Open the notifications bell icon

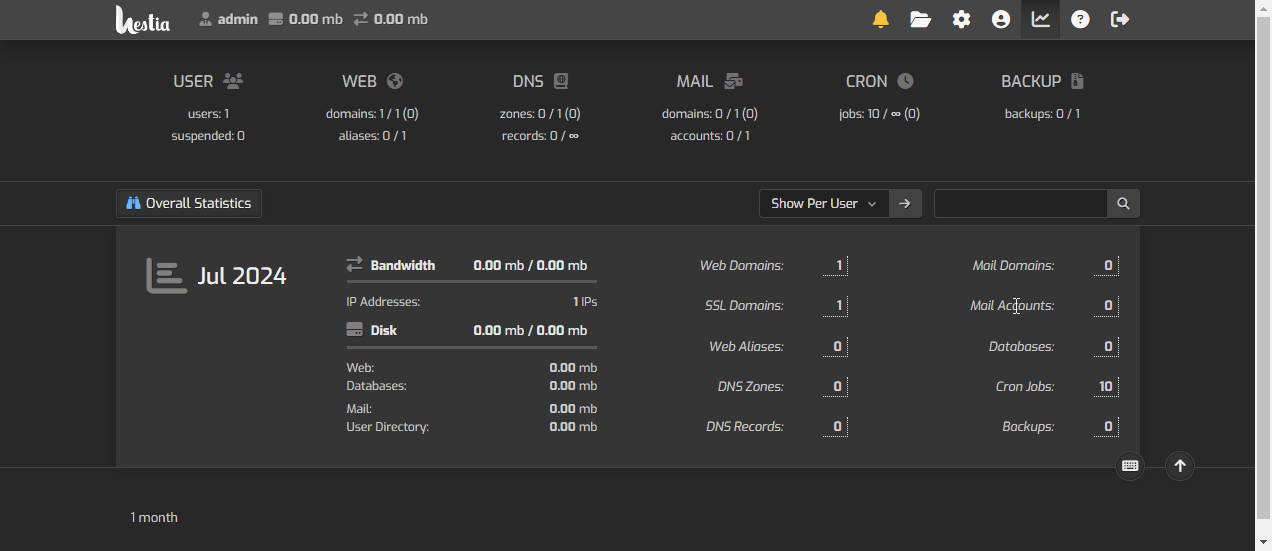(880, 19)
